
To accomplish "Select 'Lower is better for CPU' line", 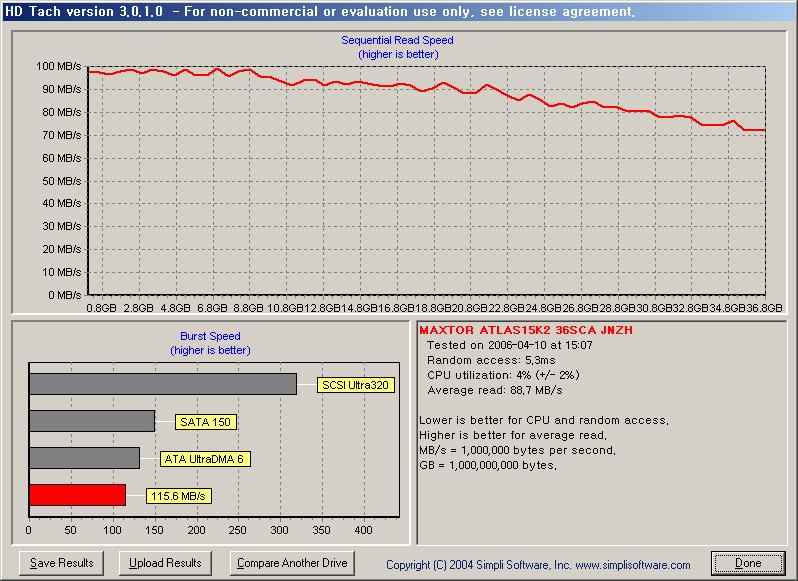I will [544, 420].
